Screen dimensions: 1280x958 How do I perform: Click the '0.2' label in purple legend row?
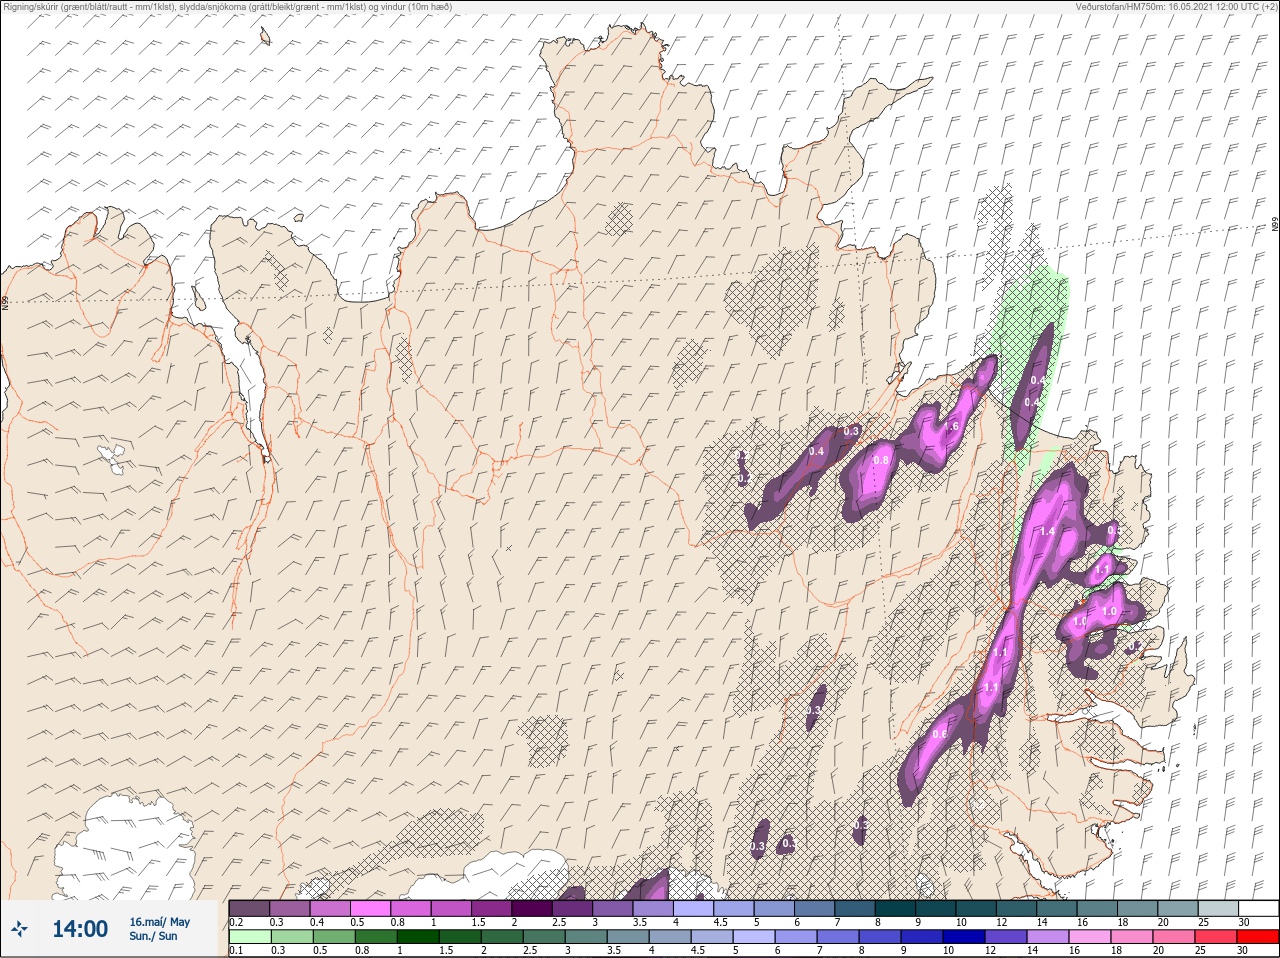click(x=236, y=921)
